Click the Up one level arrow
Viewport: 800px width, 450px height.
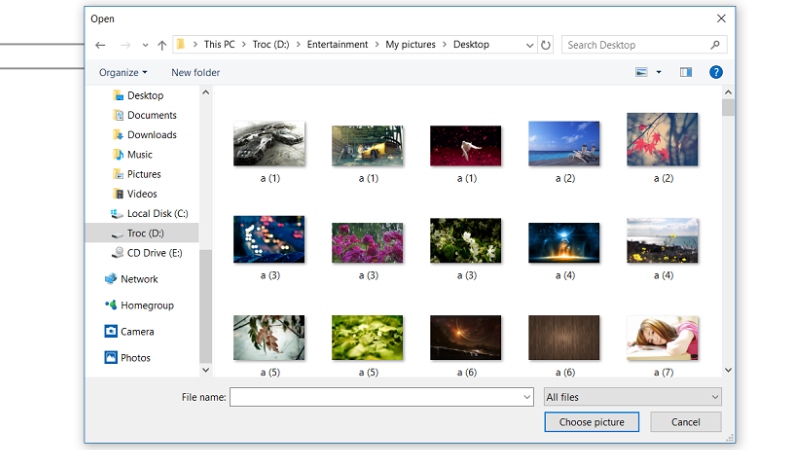click(x=162, y=45)
